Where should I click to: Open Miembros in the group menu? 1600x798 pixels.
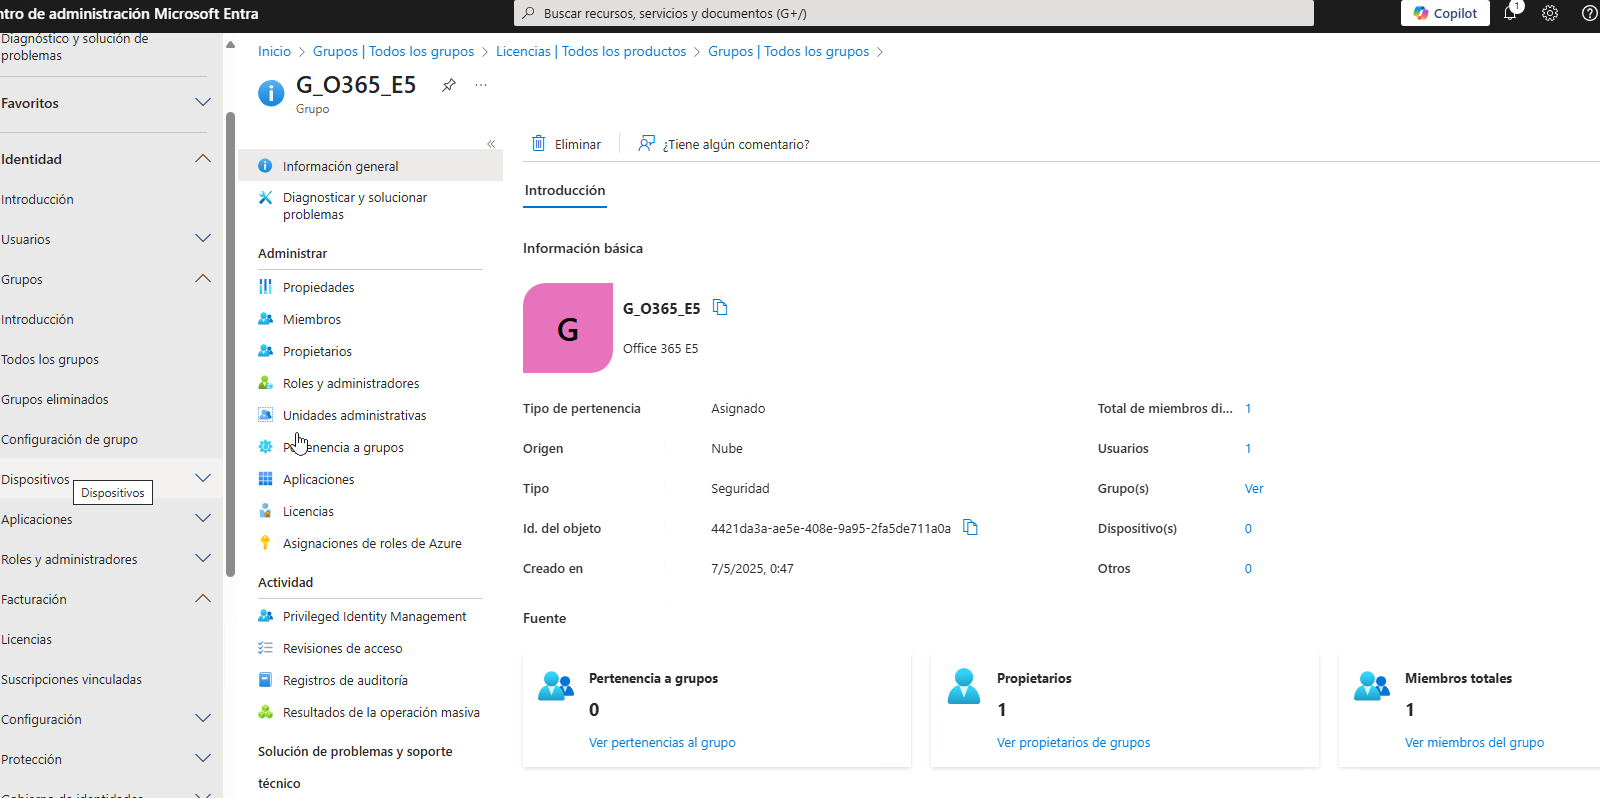tap(312, 320)
